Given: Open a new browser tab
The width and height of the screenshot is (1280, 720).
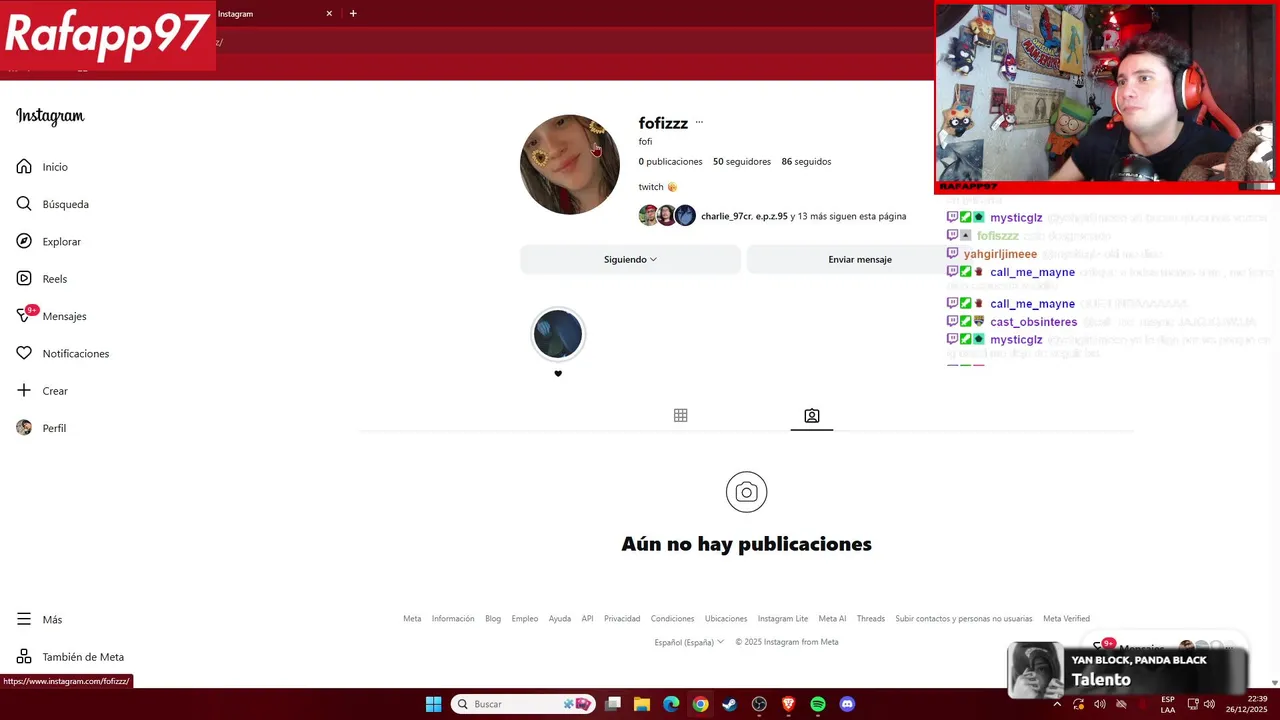Looking at the screenshot, I should coord(353,14).
